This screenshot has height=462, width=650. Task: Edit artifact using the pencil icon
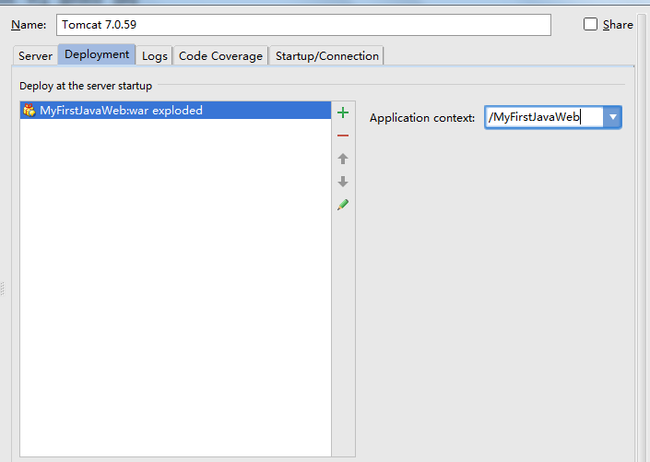pyautogui.click(x=343, y=204)
